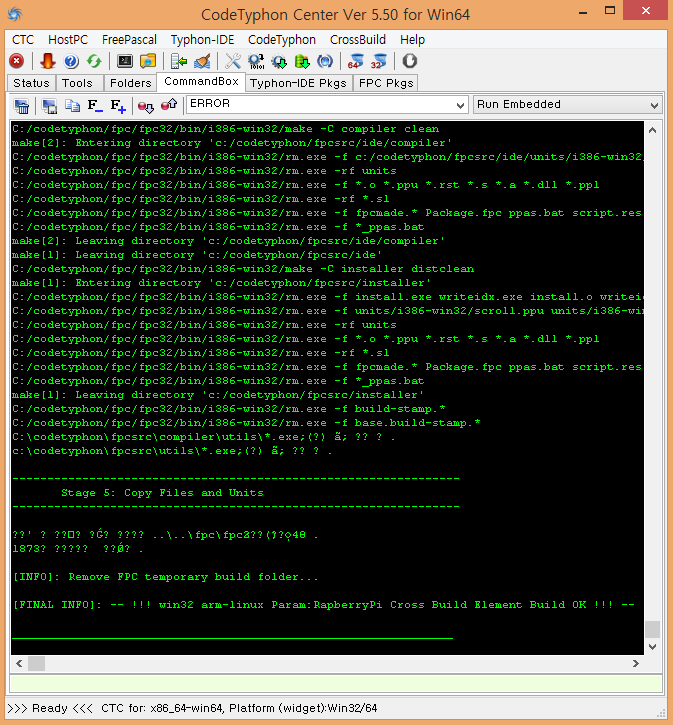Open the CTC menu
This screenshot has height=725, width=673.
[x=23, y=40]
